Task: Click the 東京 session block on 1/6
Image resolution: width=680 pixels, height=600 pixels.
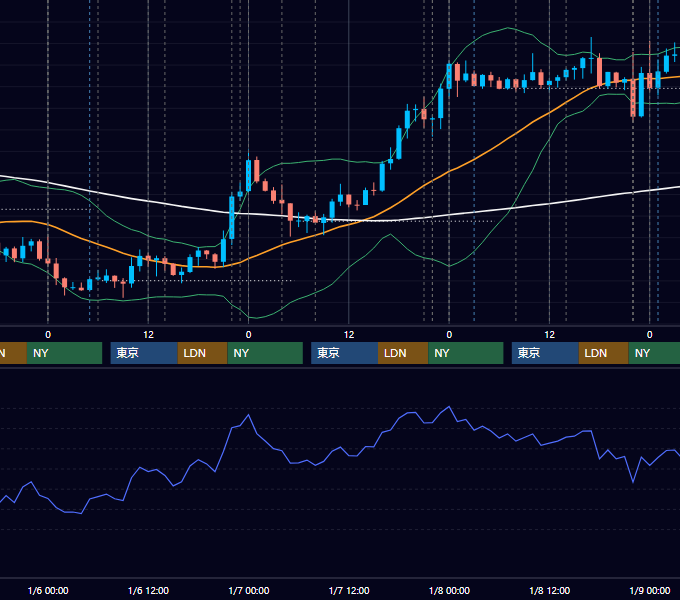Action: [144, 353]
